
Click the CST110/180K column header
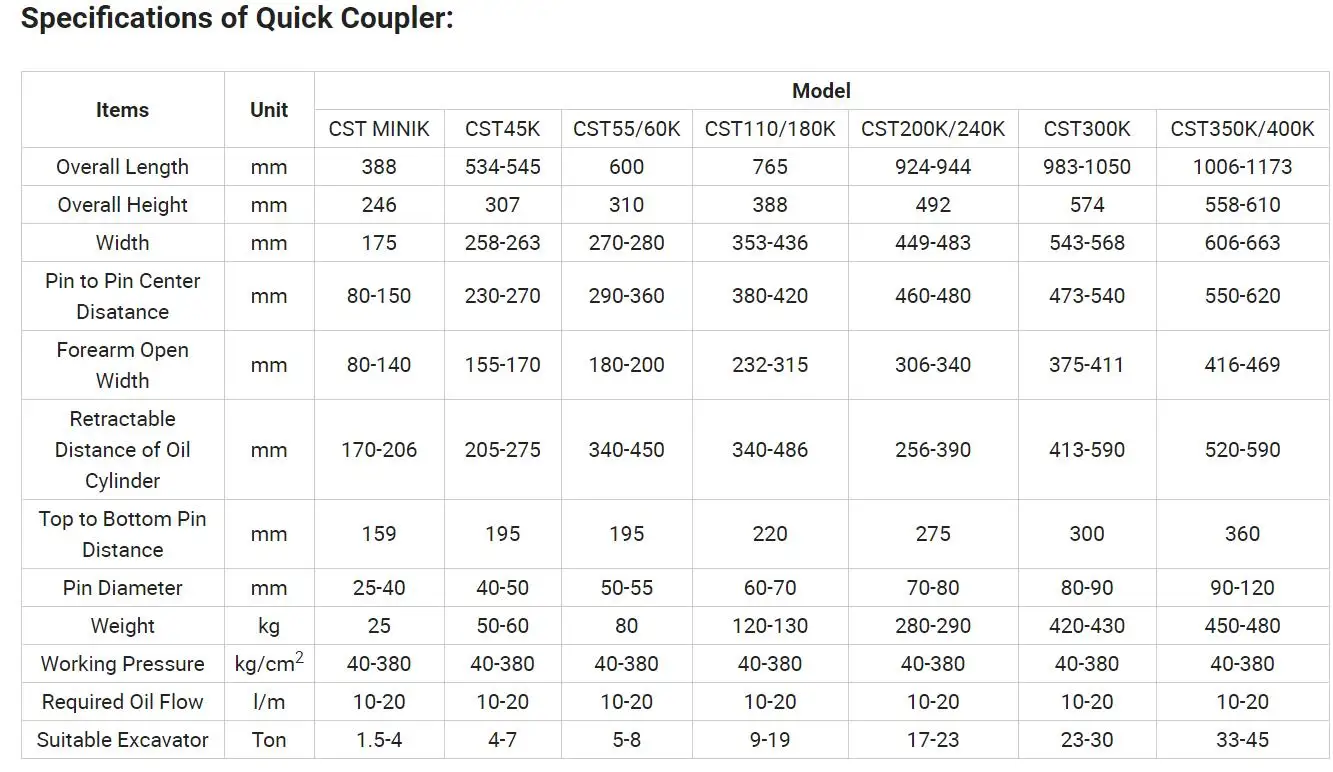(770, 129)
